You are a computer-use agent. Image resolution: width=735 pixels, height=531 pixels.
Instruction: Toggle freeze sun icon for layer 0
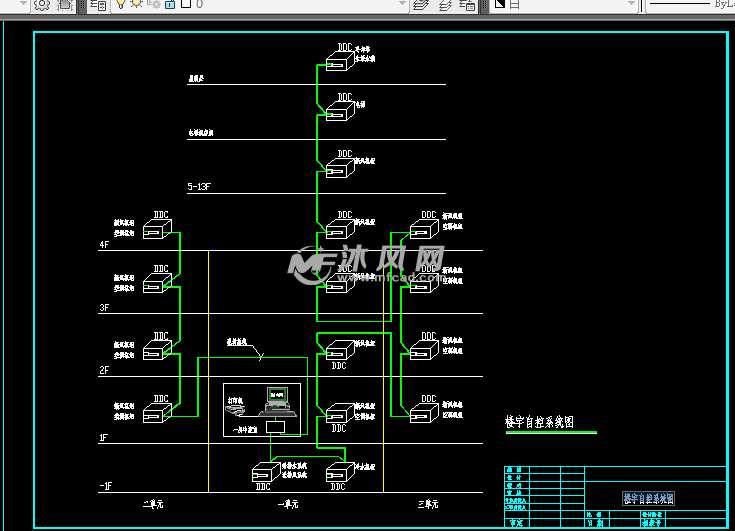[136, 4]
